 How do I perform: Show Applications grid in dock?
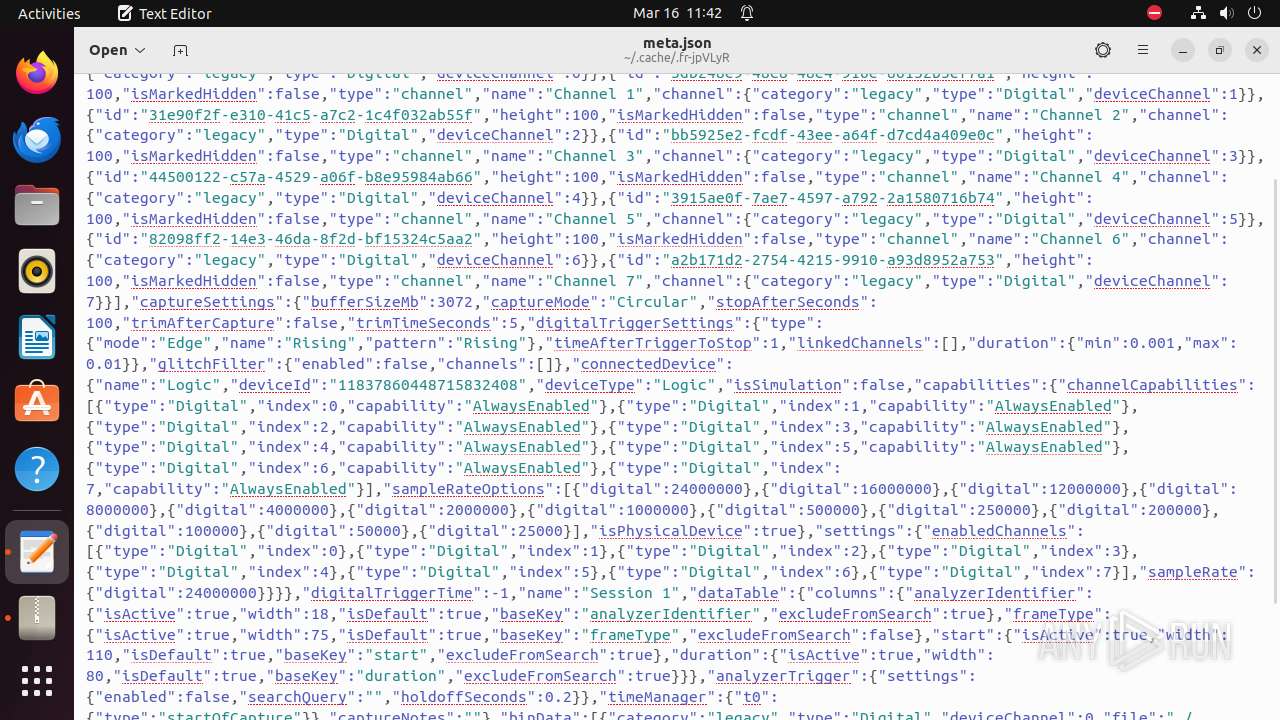37,681
